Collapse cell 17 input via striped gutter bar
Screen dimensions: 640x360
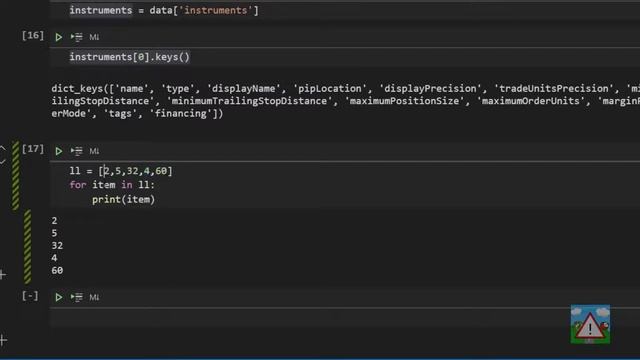point(16,176)
